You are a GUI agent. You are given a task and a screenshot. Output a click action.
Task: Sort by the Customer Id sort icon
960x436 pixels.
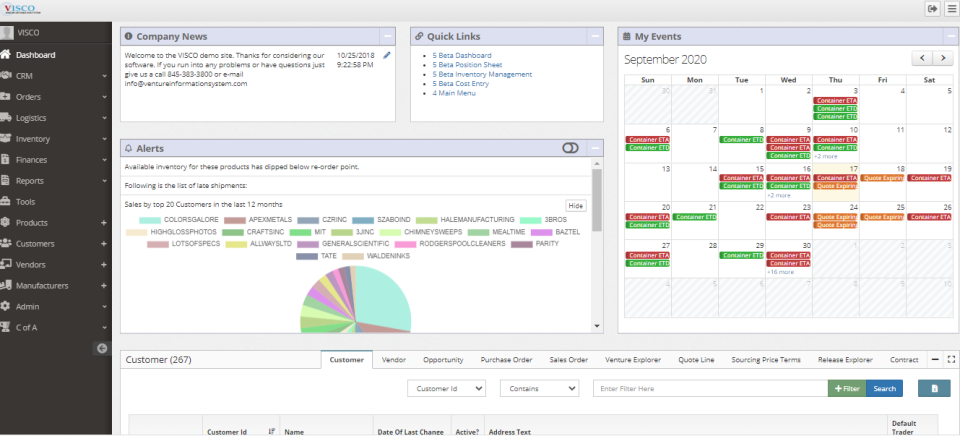click(271, 432)
